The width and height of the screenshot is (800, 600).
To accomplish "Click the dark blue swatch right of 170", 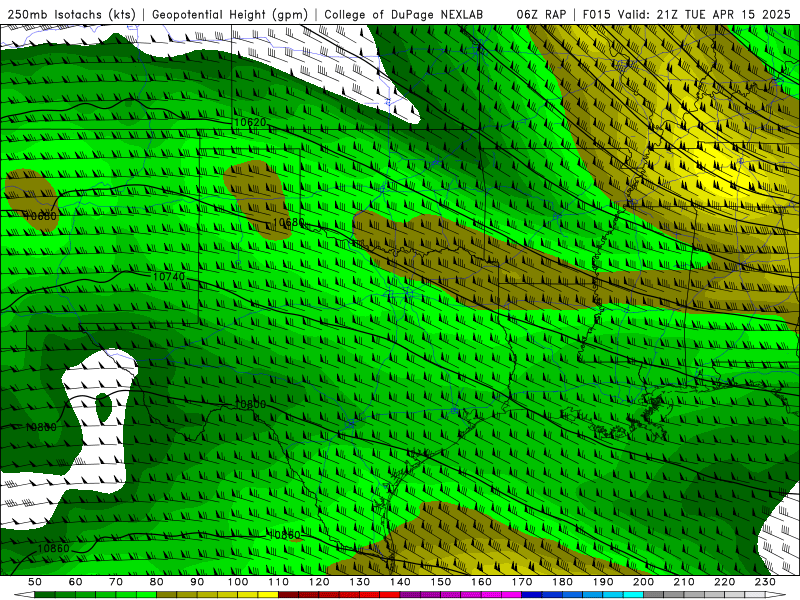I will (532, 595).
